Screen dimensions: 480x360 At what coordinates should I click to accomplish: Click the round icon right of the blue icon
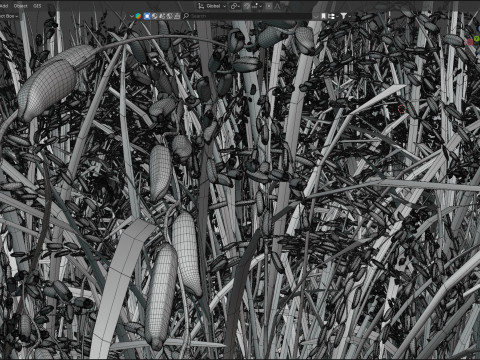coord(155,16)
